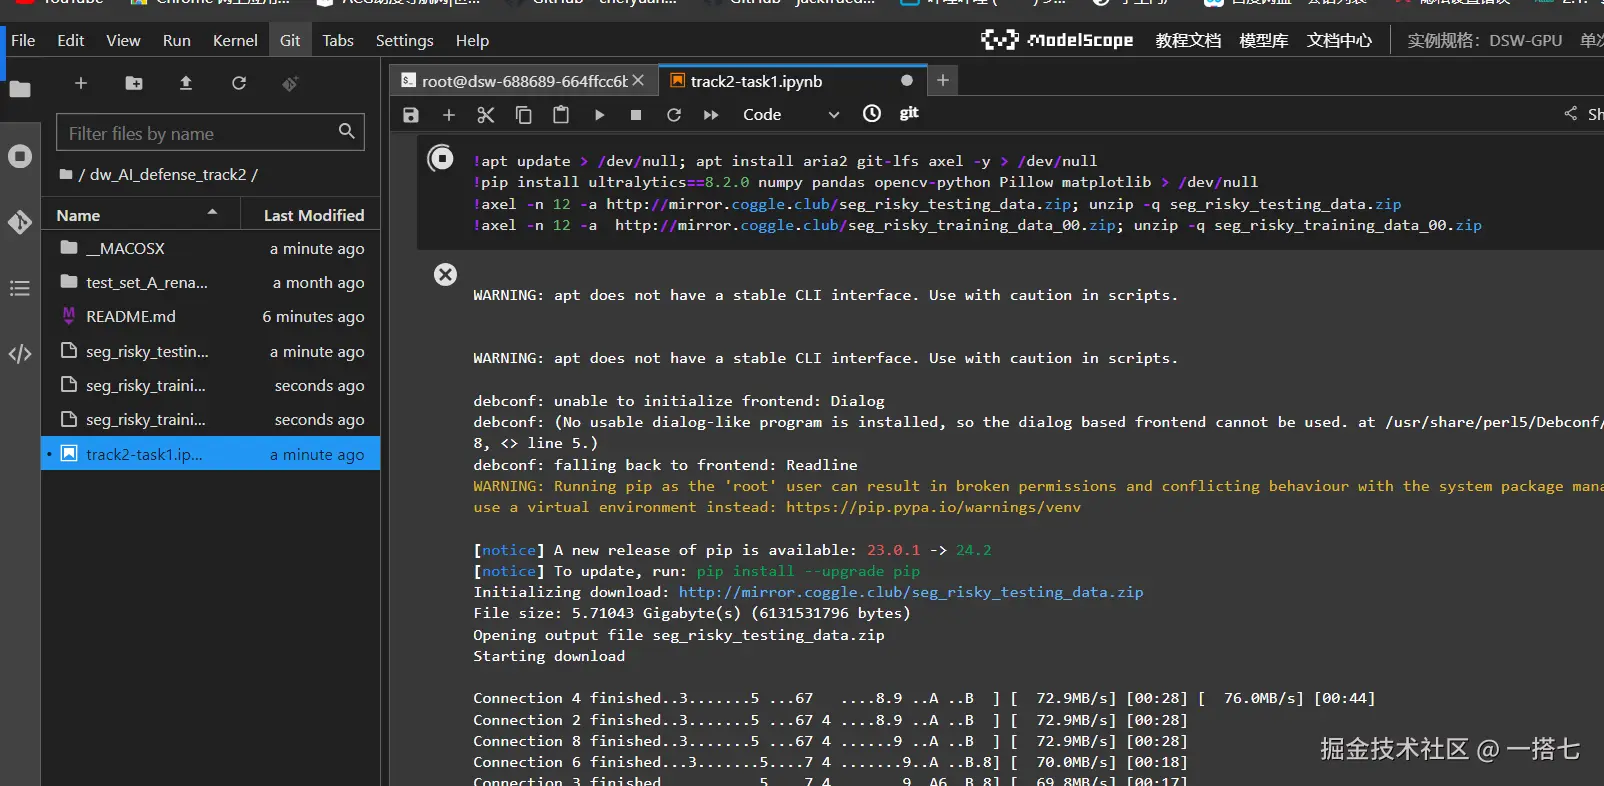Create a new folder in the file browser
The width and height of the screenshot is (1604, 786).
pos(134,84)
